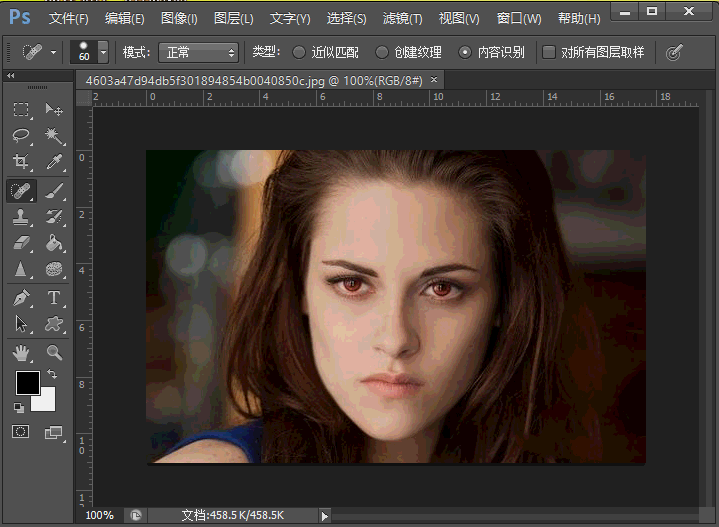The image size is (719, 527).
Task: Click the black foreground color swatch
Action: click(28, 383)
